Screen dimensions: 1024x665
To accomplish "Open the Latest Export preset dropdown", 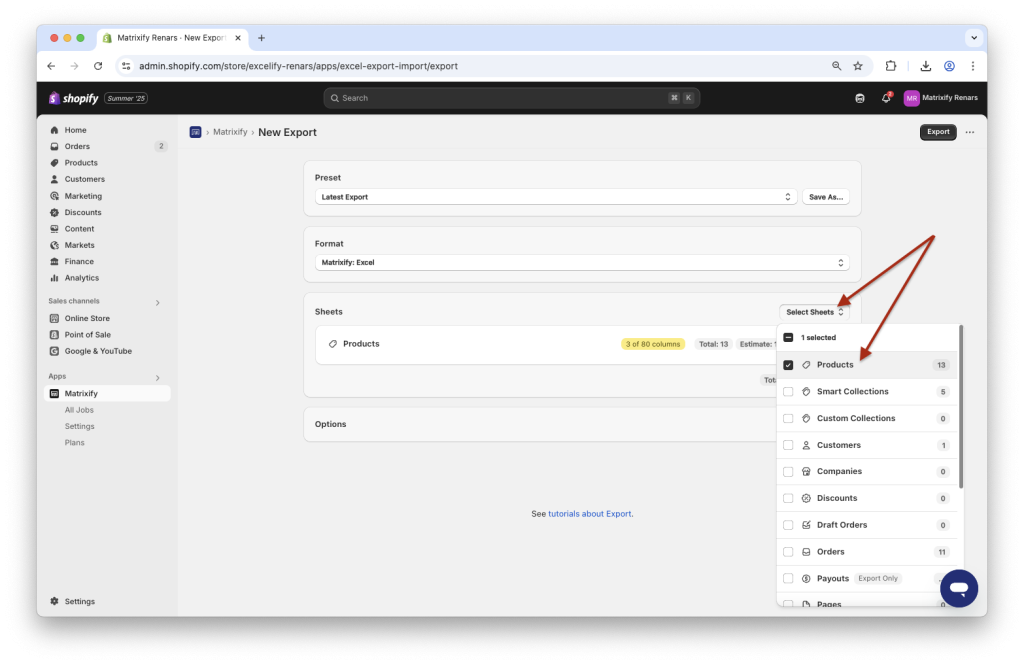I will coord(555,196).
